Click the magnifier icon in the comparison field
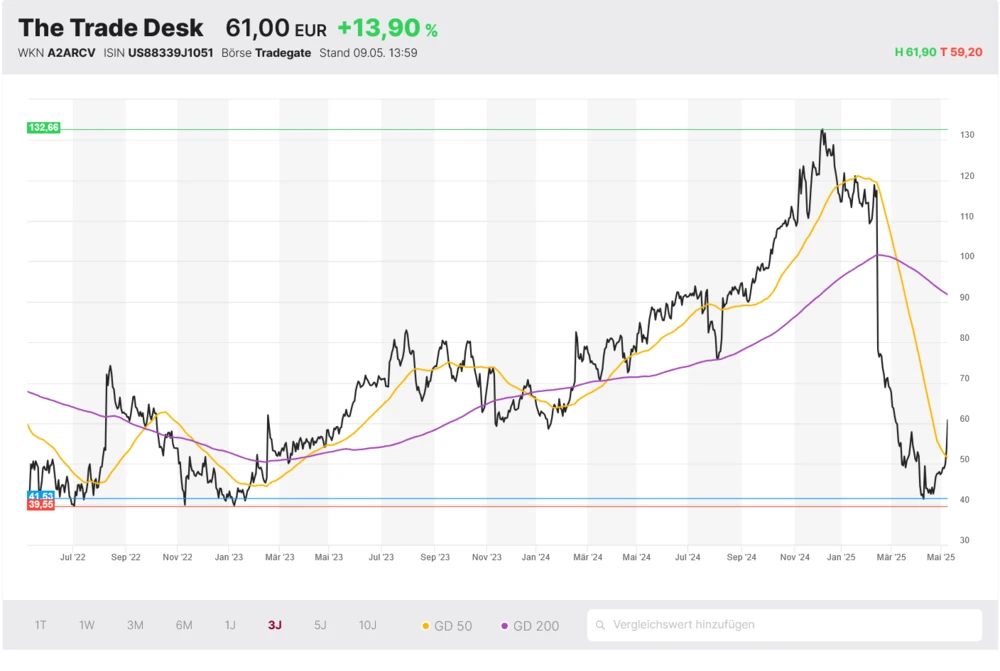Viewport: 1000px width, 671px height. (x=601, y=626)
